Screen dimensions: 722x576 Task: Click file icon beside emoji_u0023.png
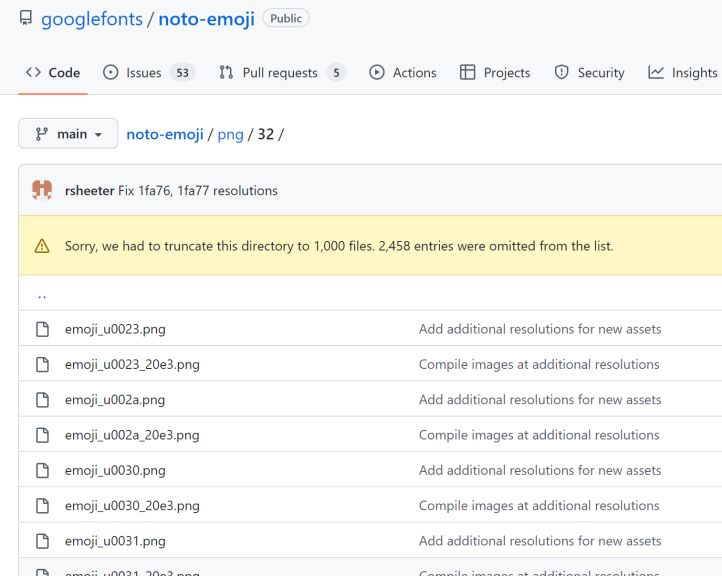click(x=42, y=329)
